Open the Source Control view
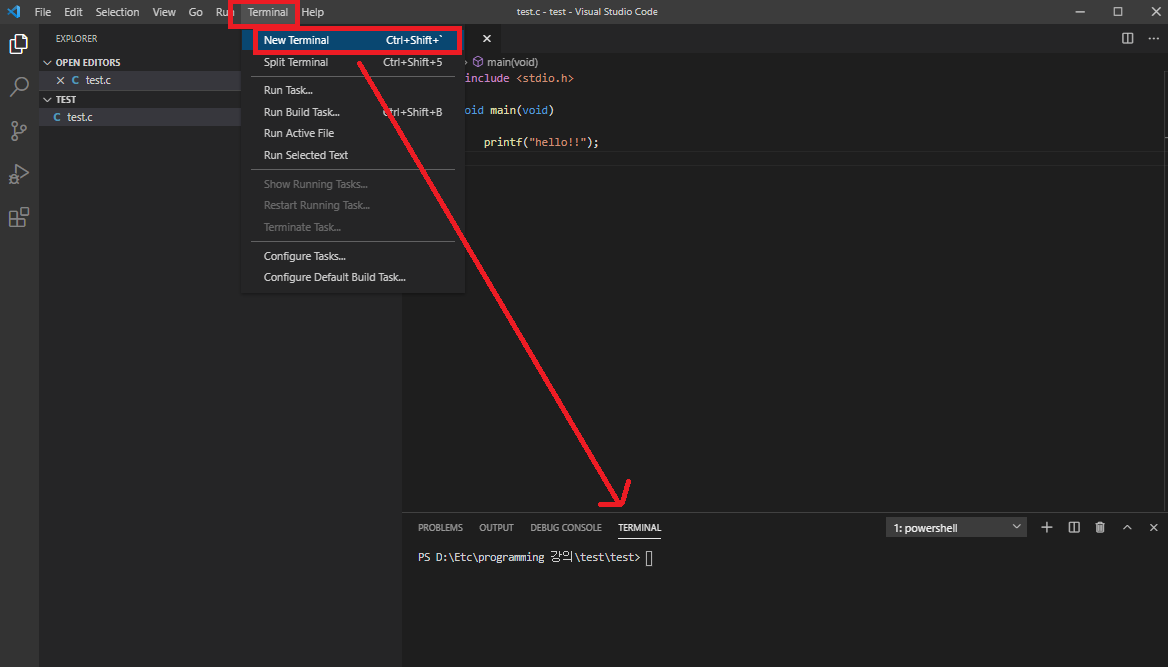The image size is (1168, 667). tap(19, 130)
